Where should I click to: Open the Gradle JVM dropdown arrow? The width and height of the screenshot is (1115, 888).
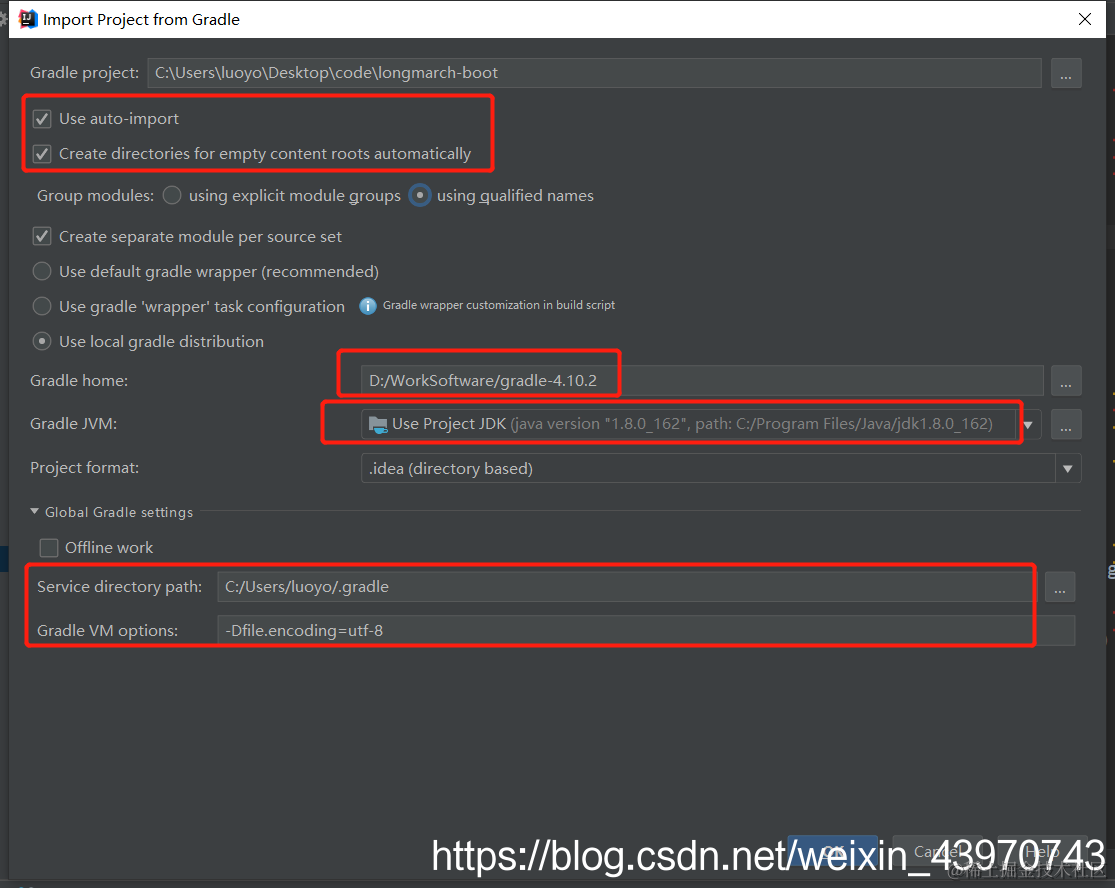pos(1028,424)
